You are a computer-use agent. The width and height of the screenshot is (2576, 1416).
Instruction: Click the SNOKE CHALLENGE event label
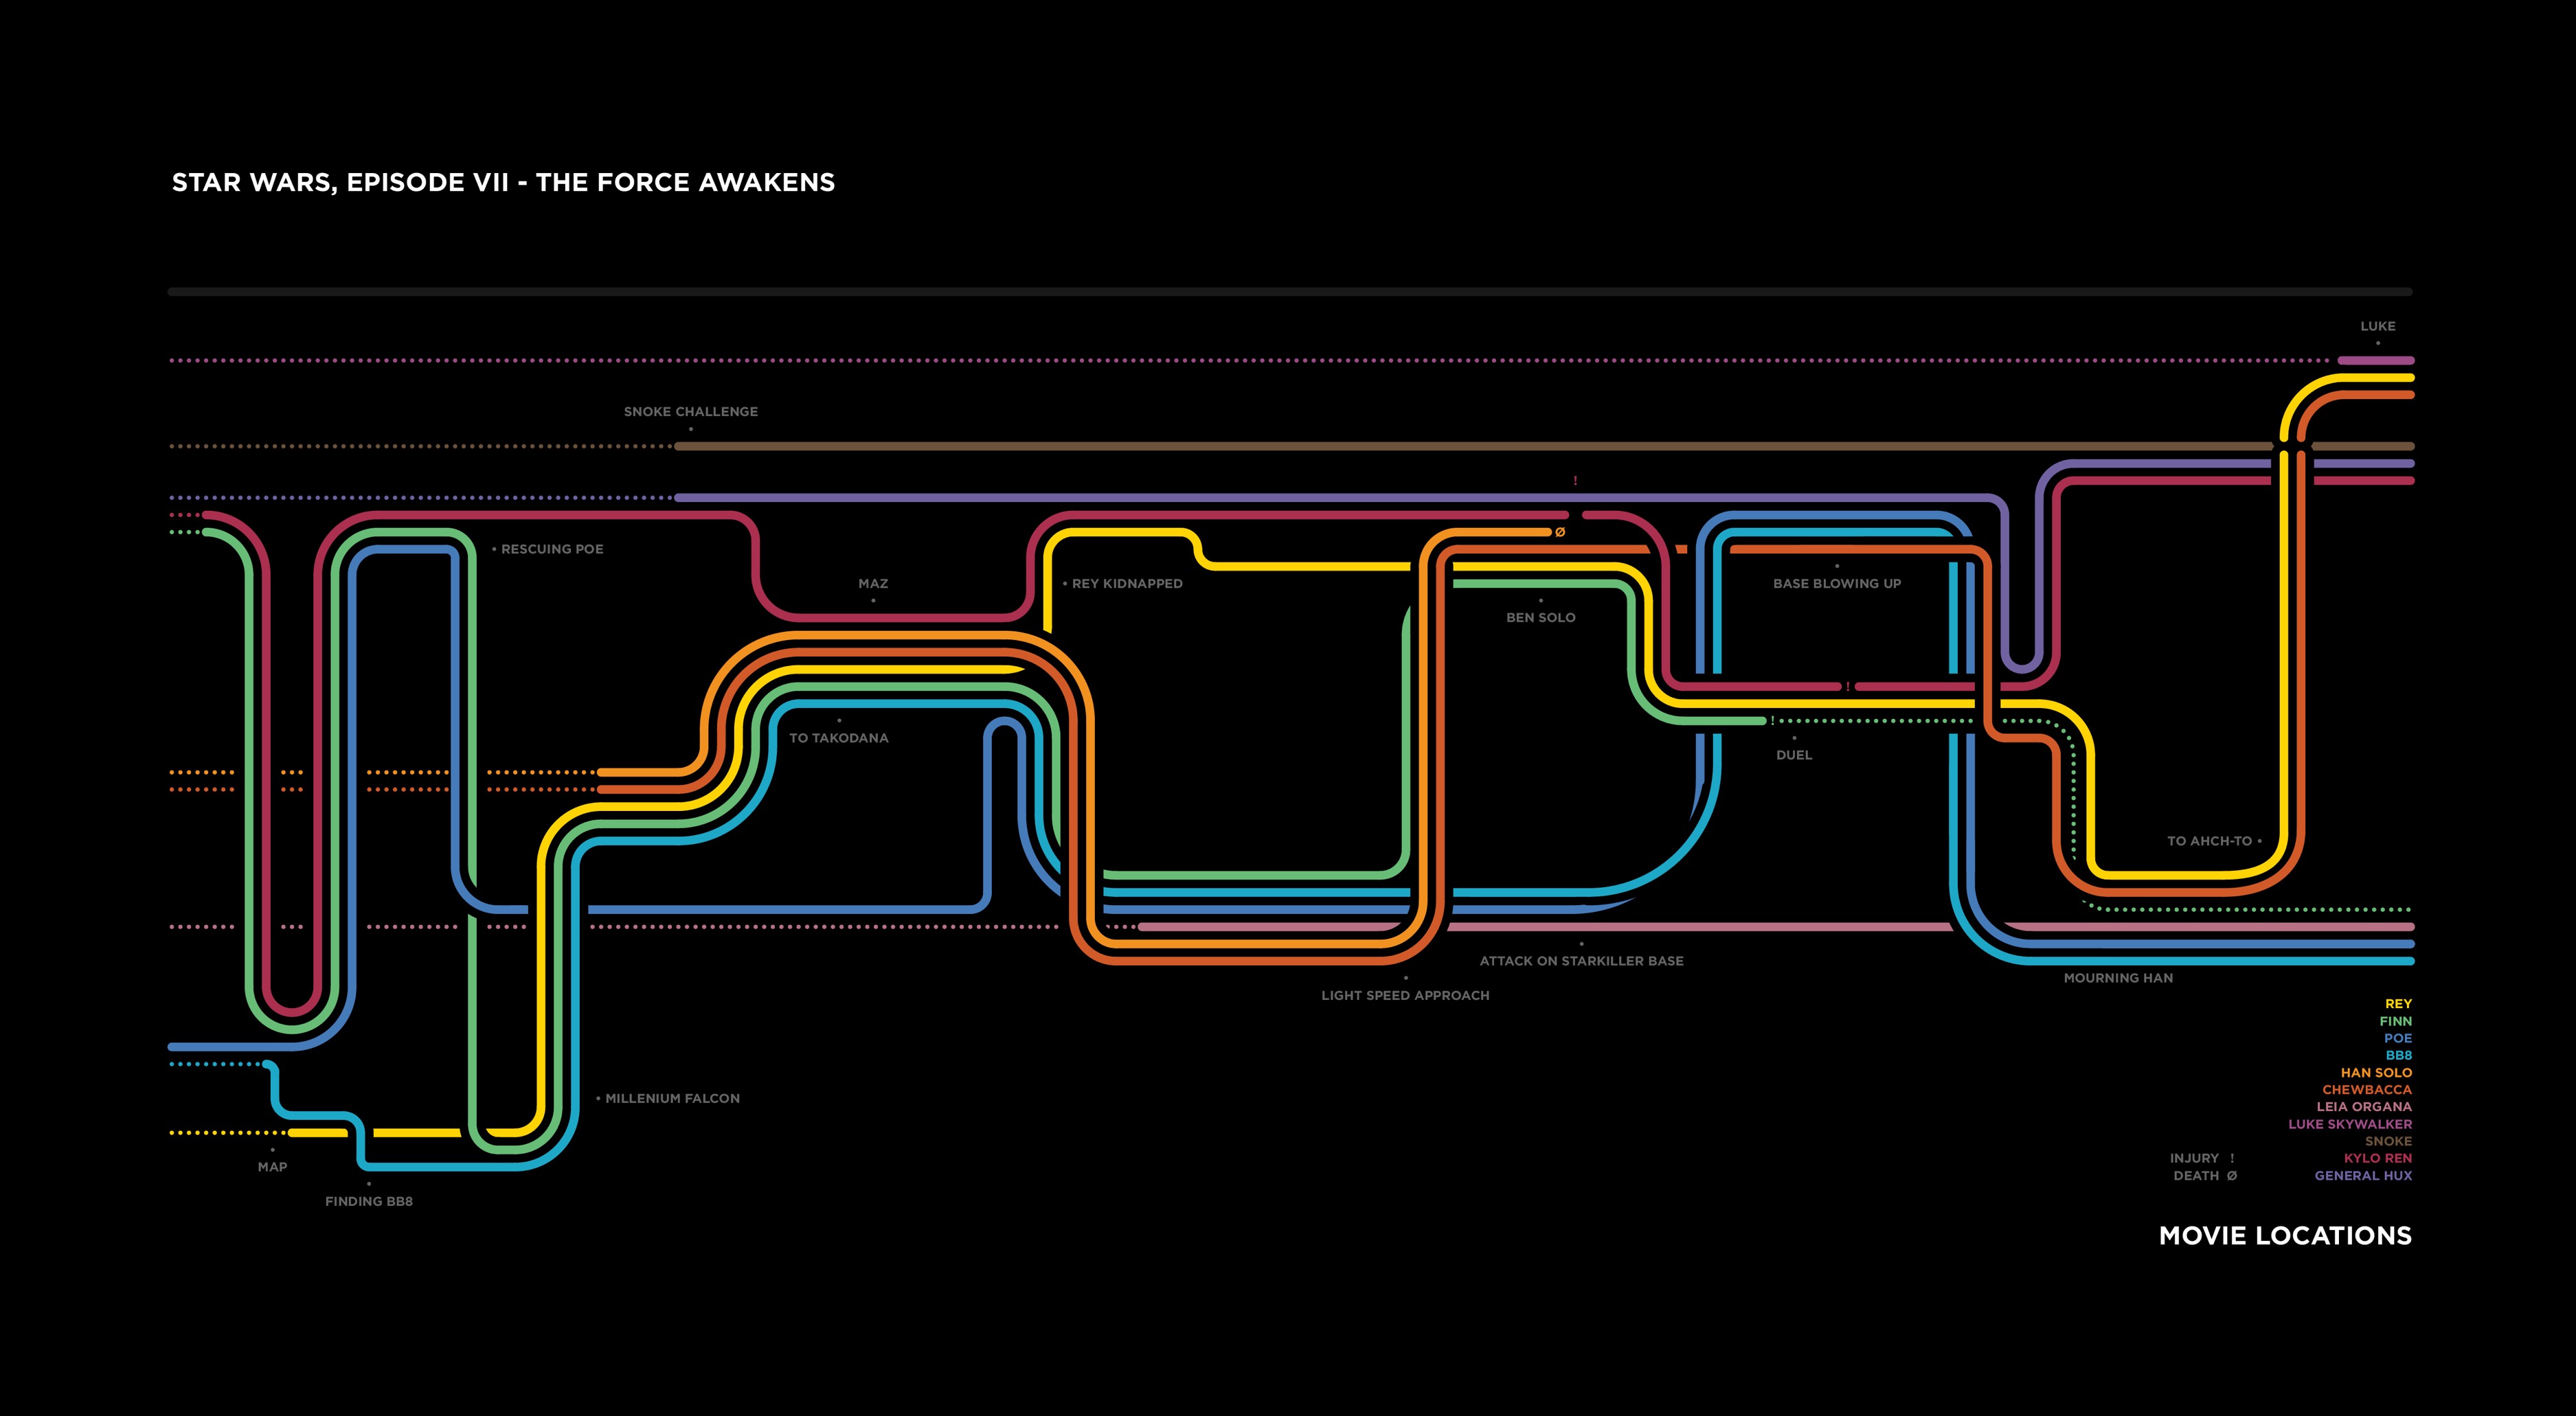pyautogui.click(x=690, y=412)
